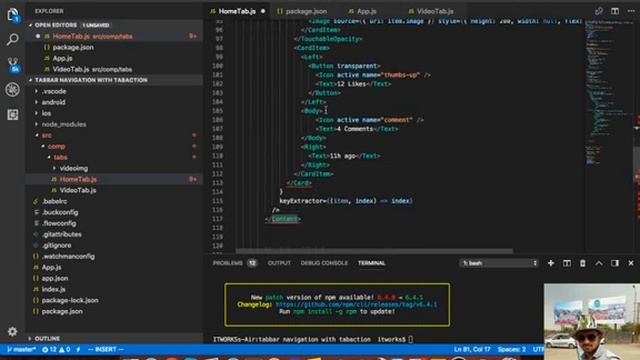
Task: Click errors and warnings count in status bar
Action: (56, 349)
